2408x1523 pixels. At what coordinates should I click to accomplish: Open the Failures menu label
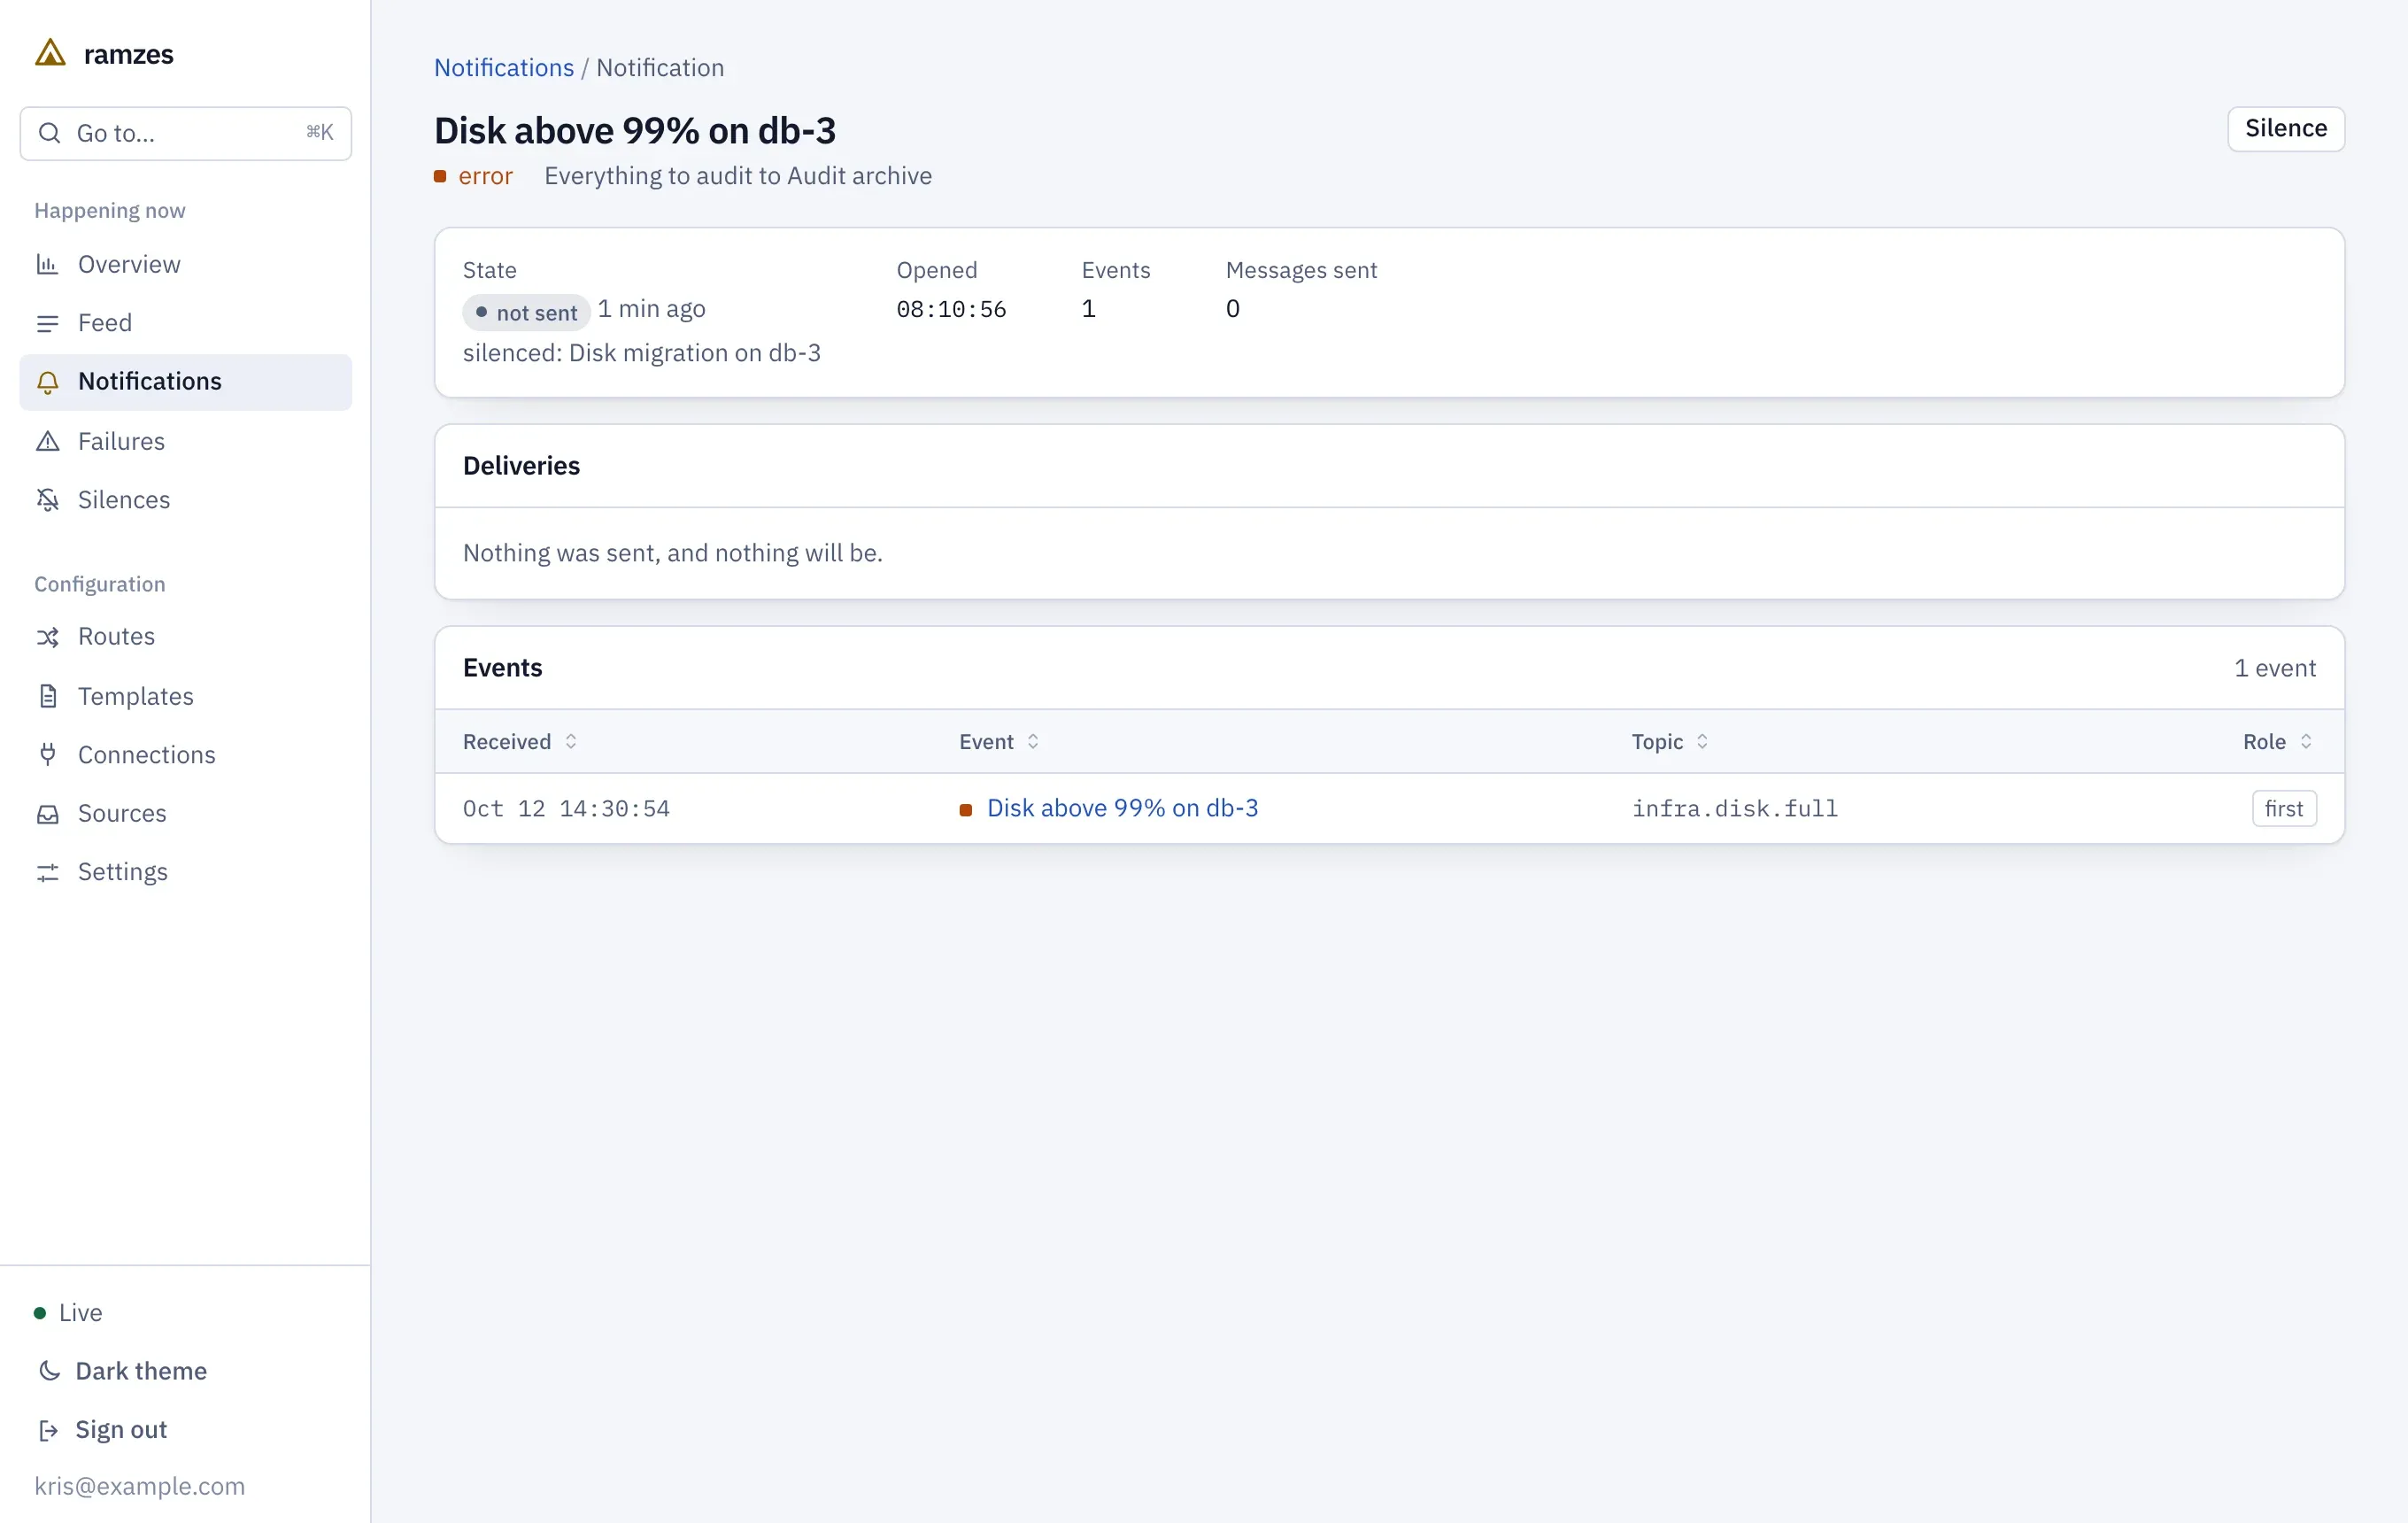tap(121, 441)
